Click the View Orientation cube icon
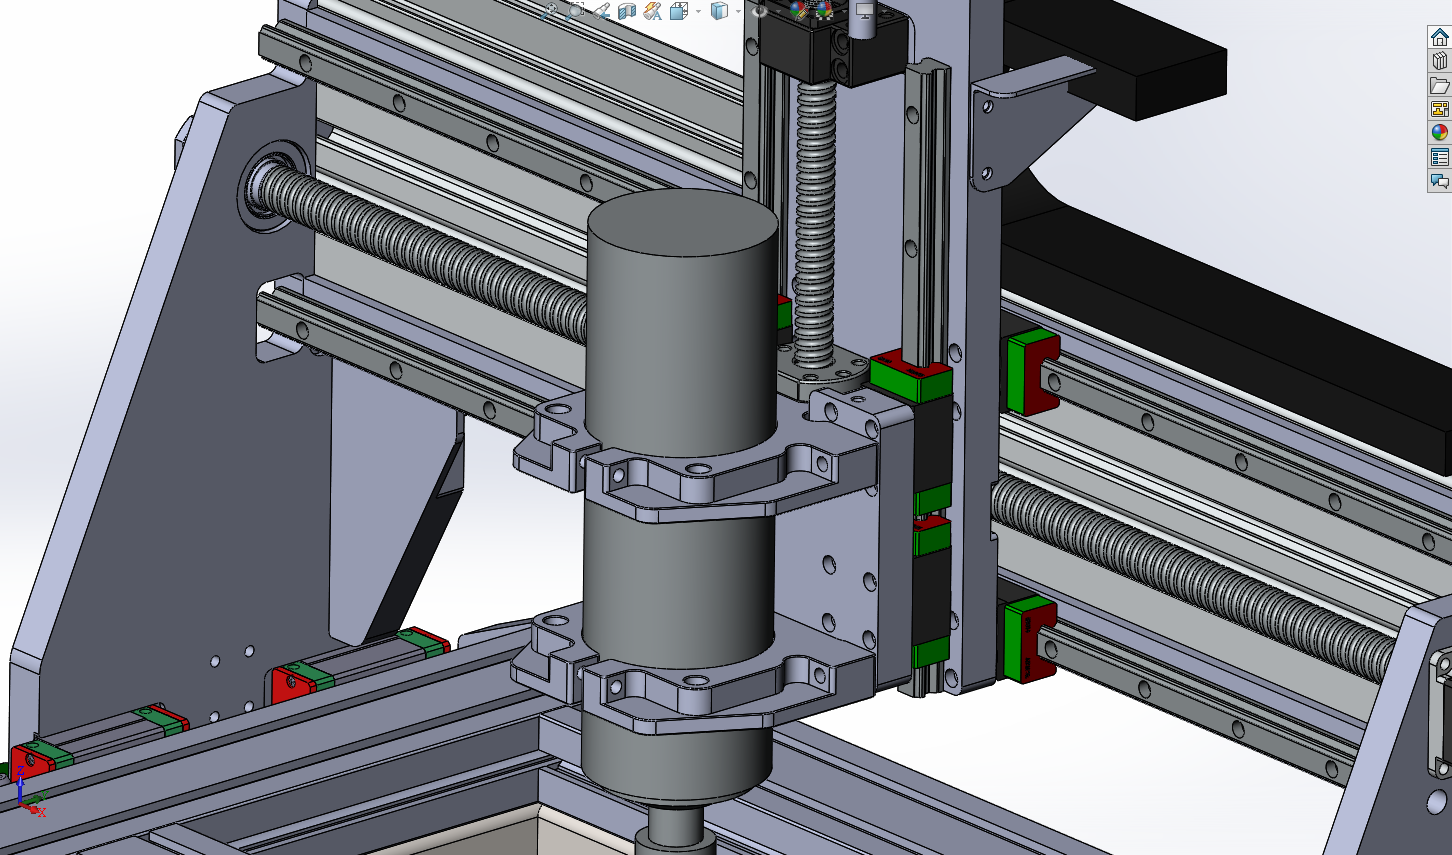1452x855 pixels. pos(679,11)
